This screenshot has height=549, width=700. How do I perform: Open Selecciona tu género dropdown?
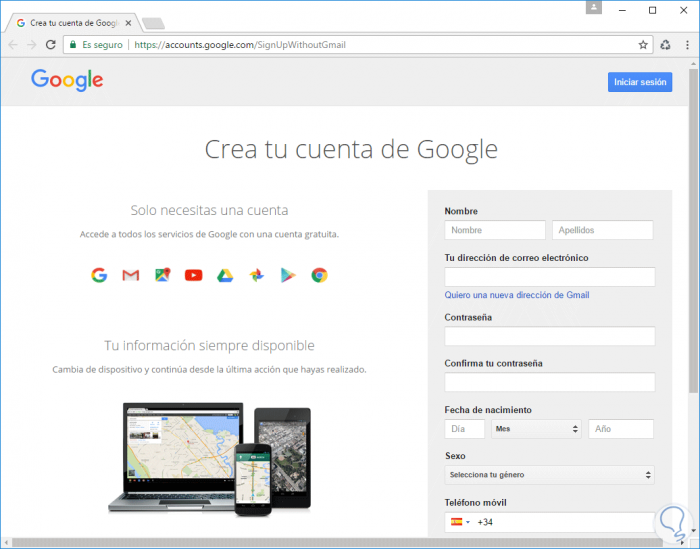coord(550,475)
